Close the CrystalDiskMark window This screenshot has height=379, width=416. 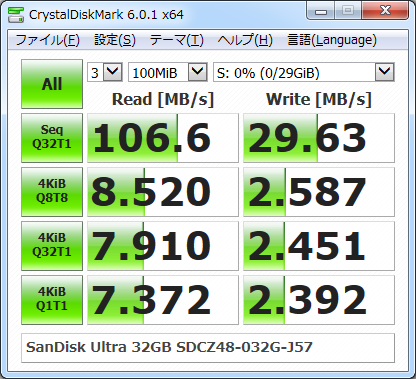click(x=385, y=11)
